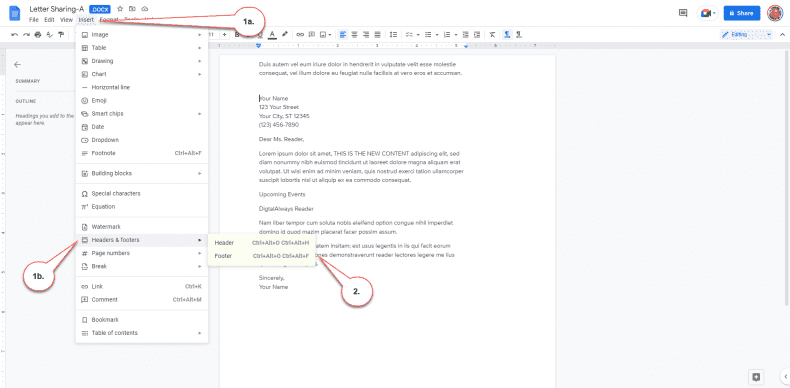Expand the Building blocks submenu arrow

coord(200,173)
